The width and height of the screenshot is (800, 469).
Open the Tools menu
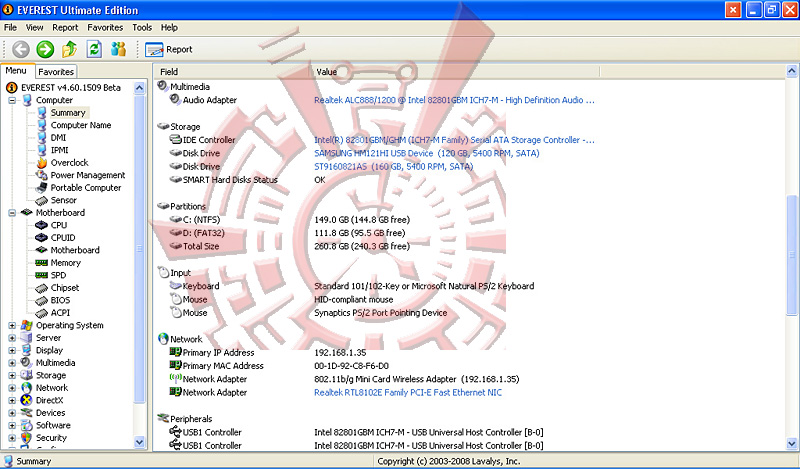142,28
